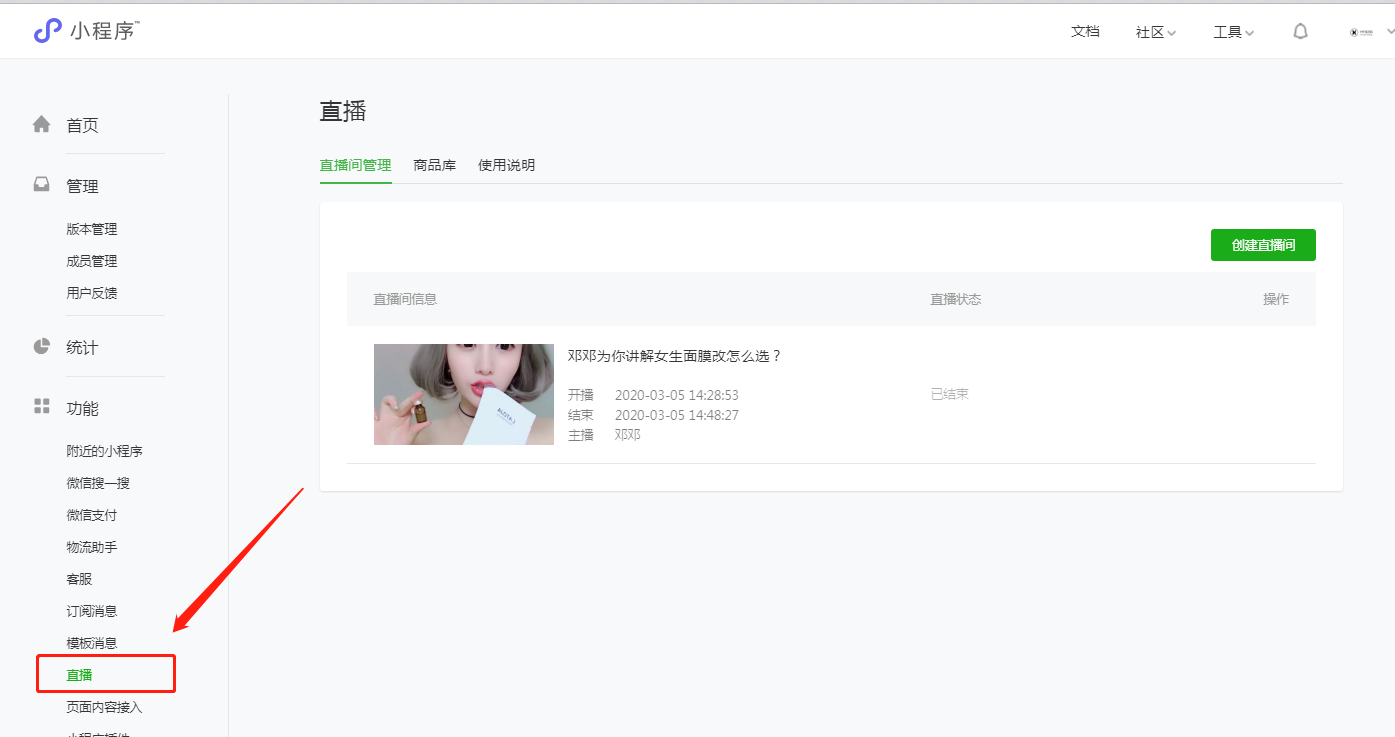
Task: Click the 操作 column header
Action: click(x=1276, y=299)
